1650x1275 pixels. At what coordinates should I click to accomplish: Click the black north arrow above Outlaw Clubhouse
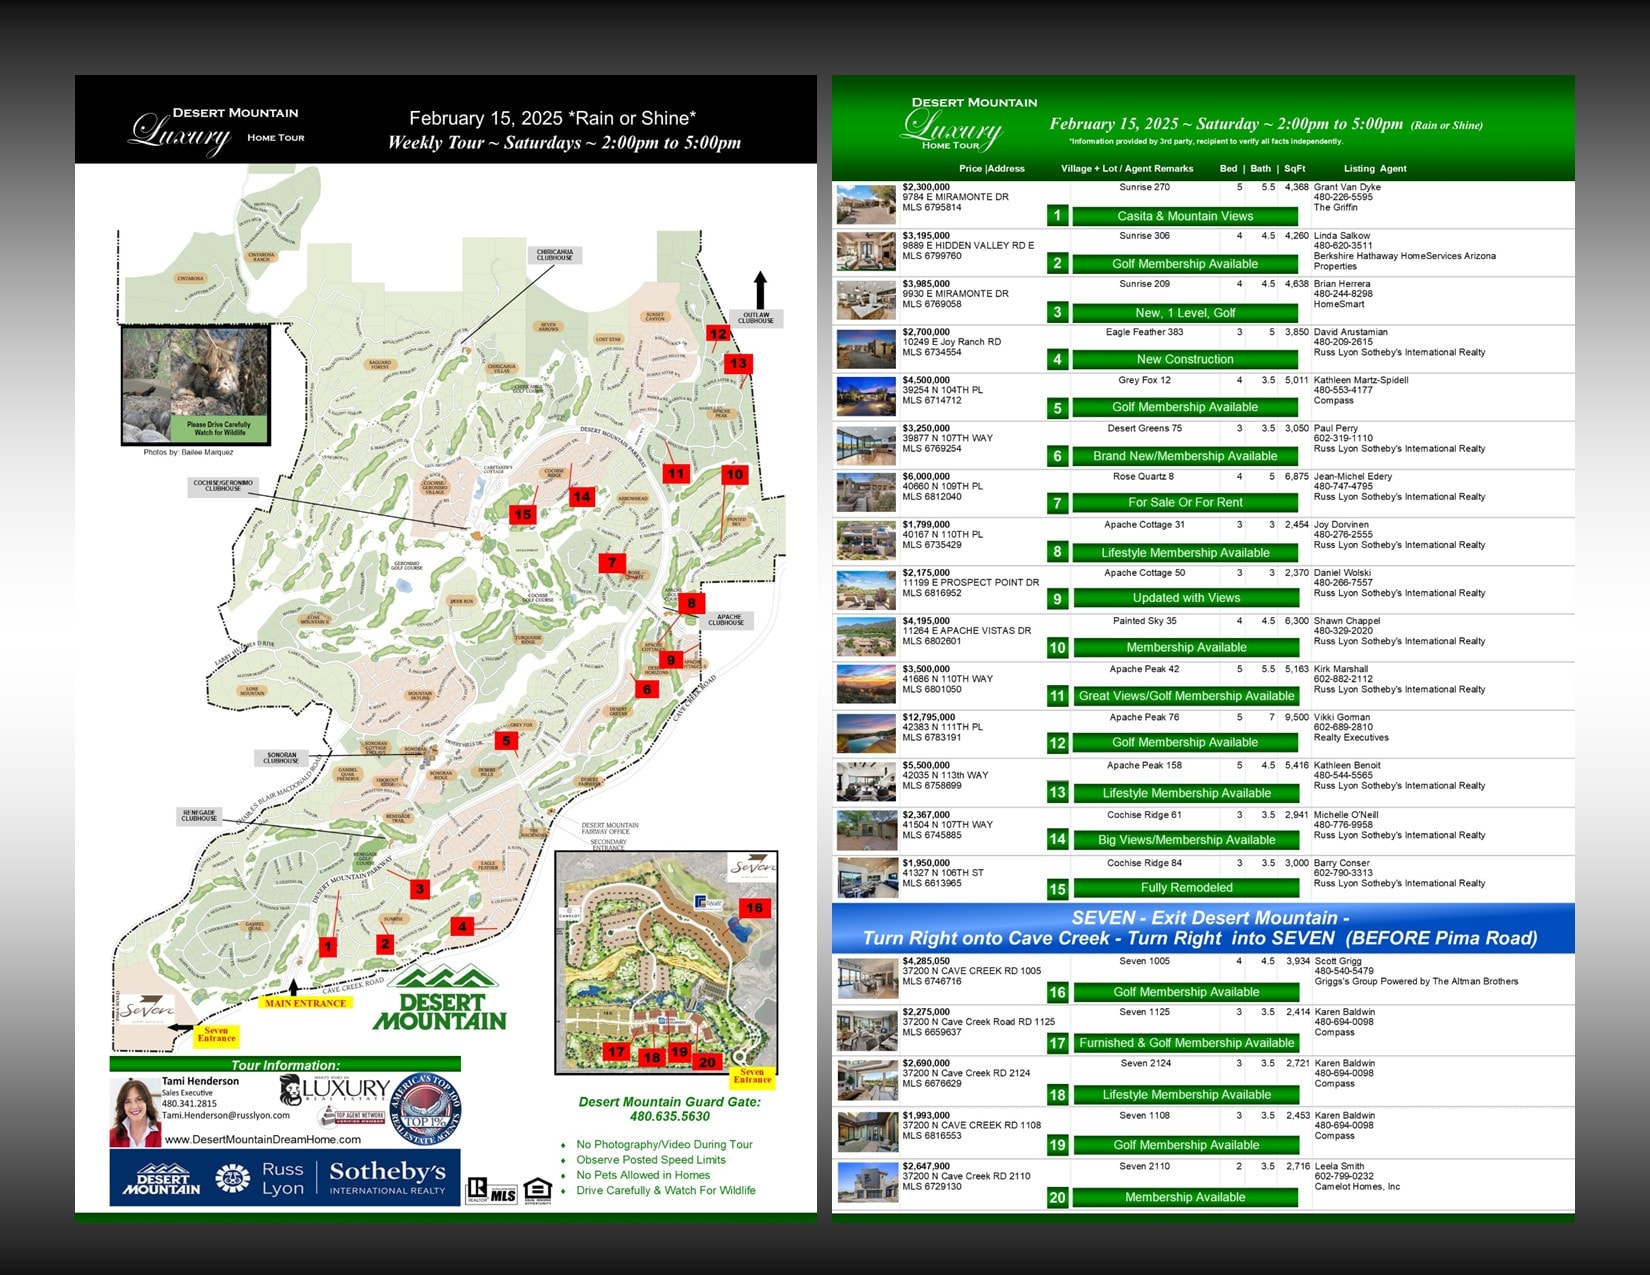point(760,290)
